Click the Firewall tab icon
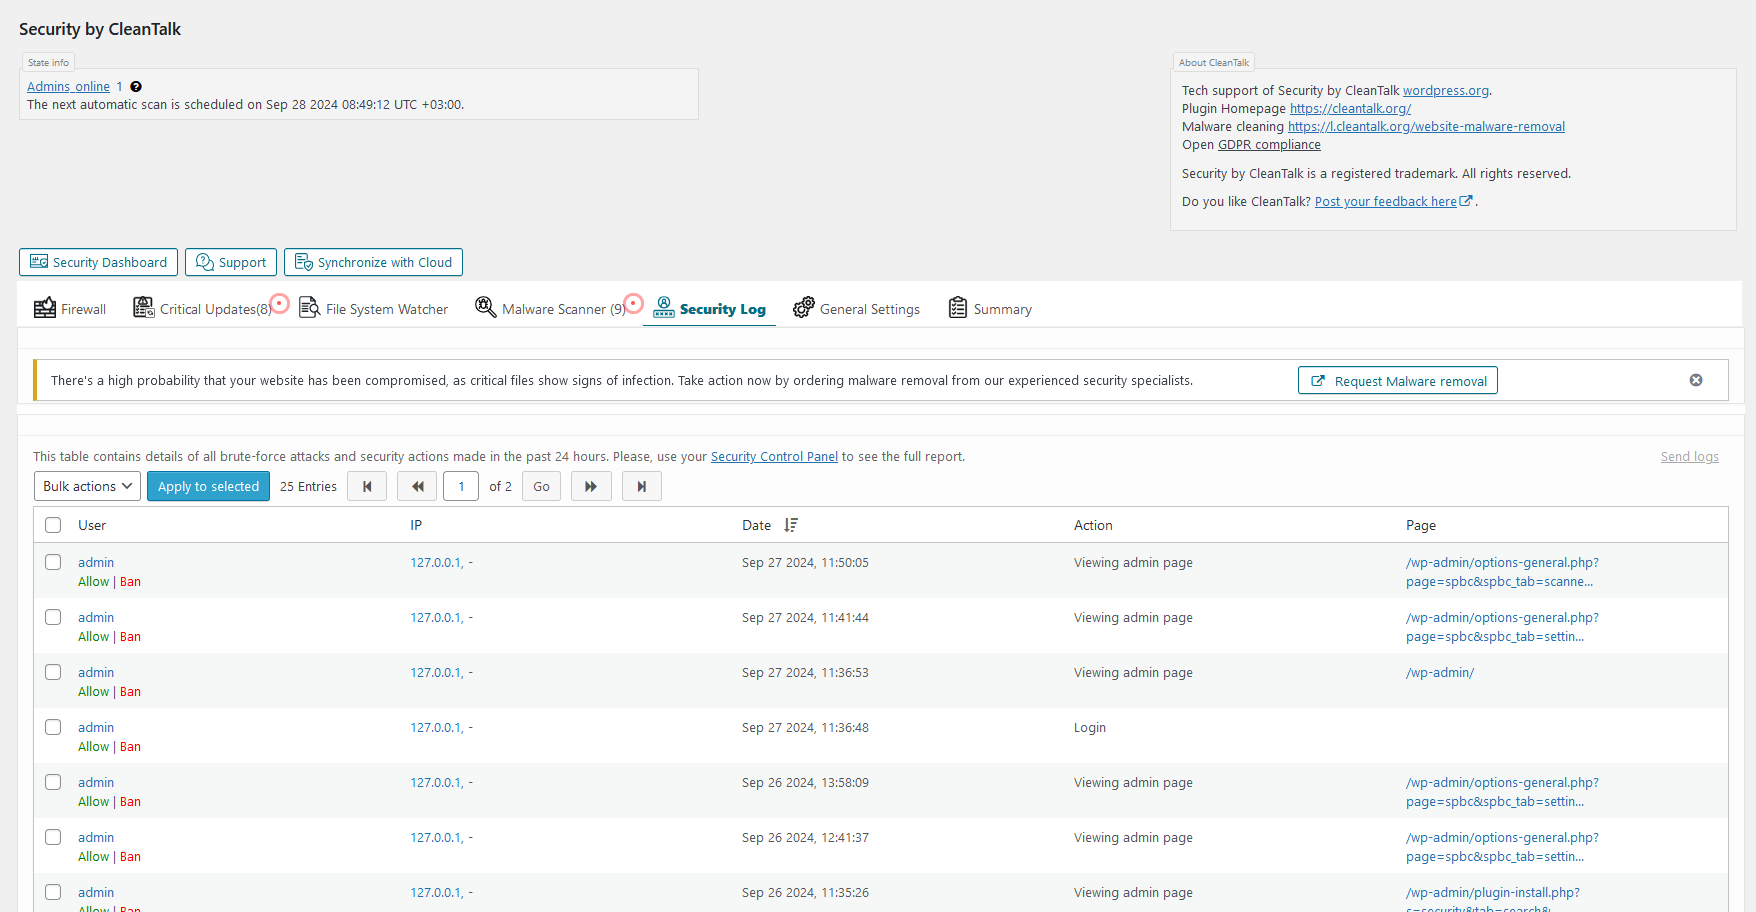 [45, 308]
